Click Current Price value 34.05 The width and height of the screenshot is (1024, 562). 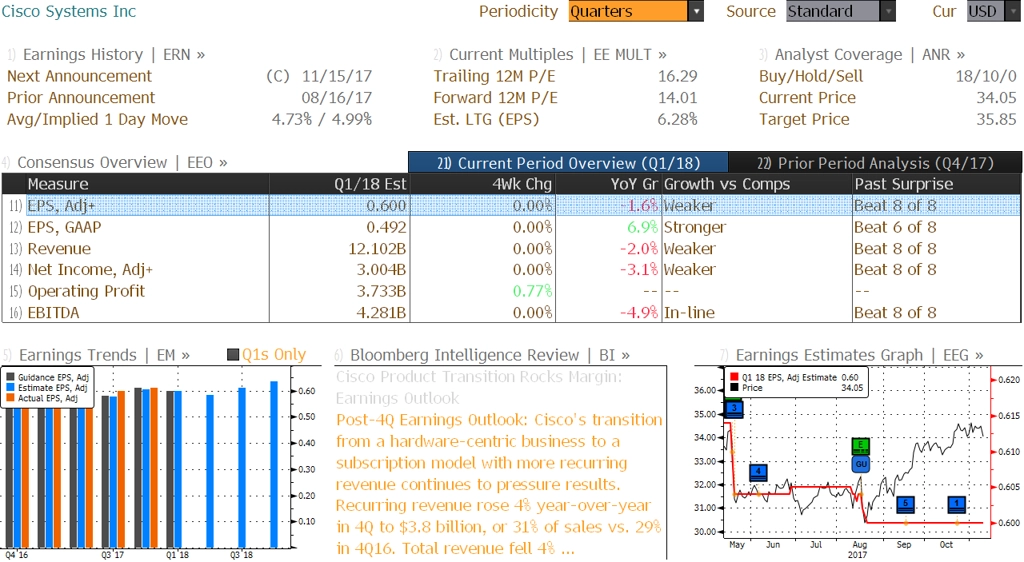[x=996, y=98]
